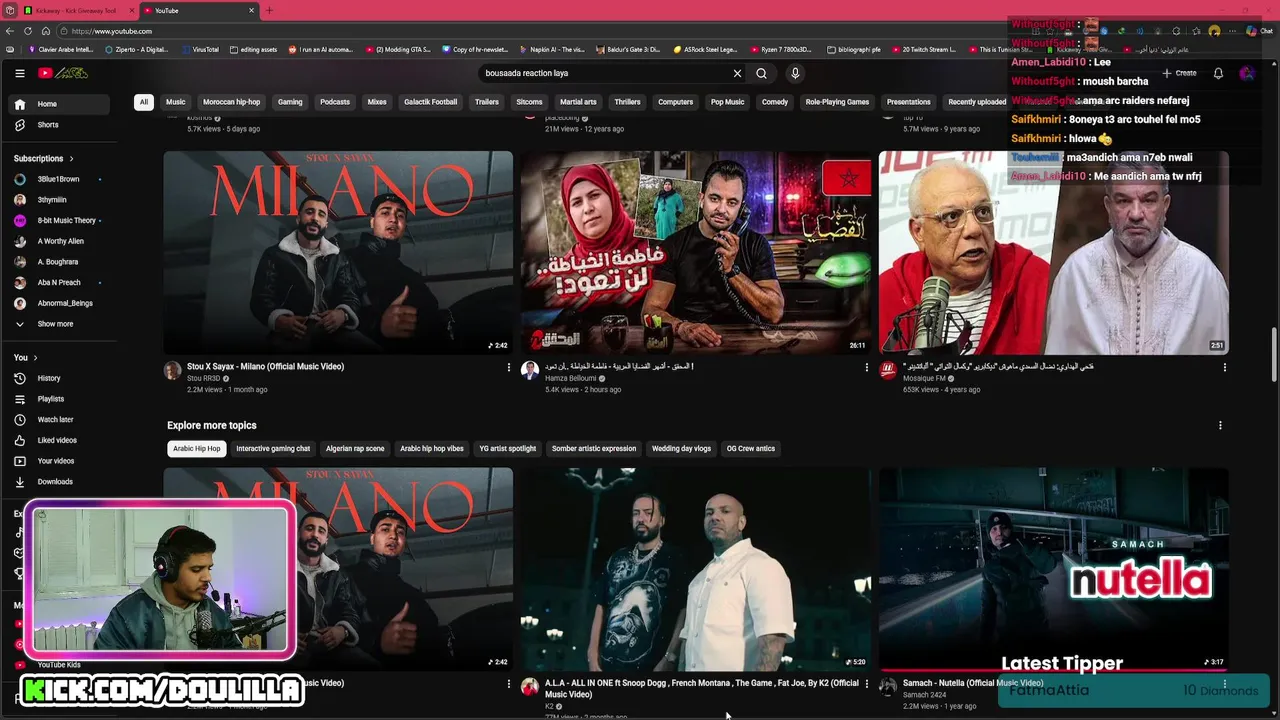Play the Hamza Belloumi video thumbnail
The width and height of the screenshot is (1280, 720).
click(x=696, y=253)
